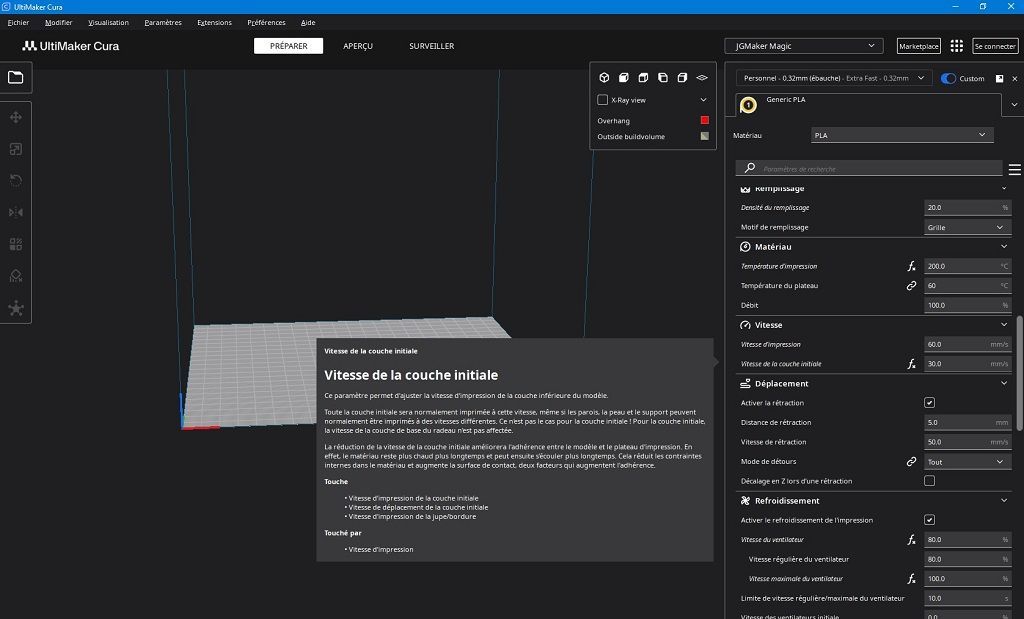Click the red Overhang color swatch
The height and width of the screenshot is (619, 1024).
coord(705,120)
